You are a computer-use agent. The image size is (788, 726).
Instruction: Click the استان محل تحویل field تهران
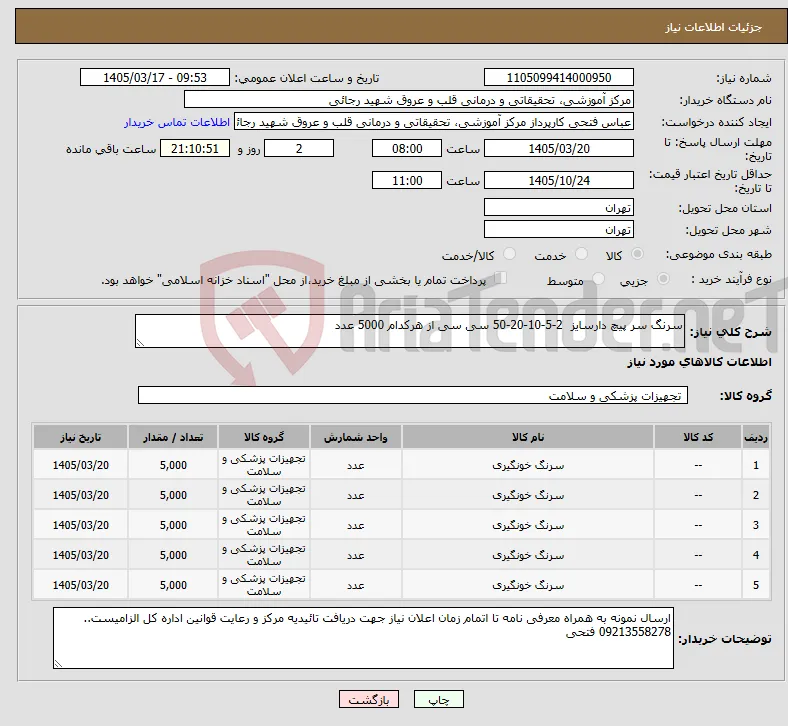[x=558, y=208]
